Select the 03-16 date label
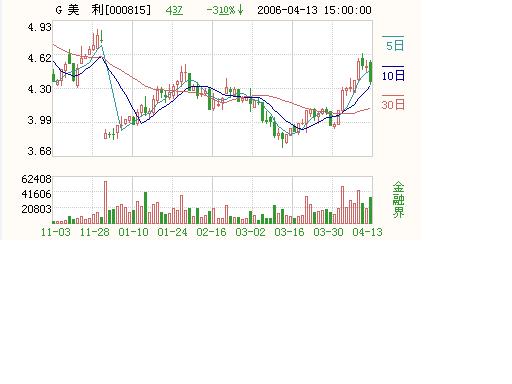This screenshot has height=384, width=512. pyautogui.click(x=289, y=232)
